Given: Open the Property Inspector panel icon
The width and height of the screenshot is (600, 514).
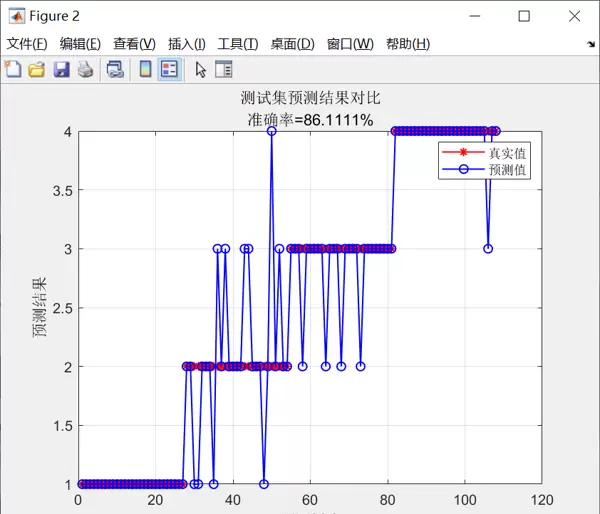Looking at the screenshot, I should click(223, 69).
